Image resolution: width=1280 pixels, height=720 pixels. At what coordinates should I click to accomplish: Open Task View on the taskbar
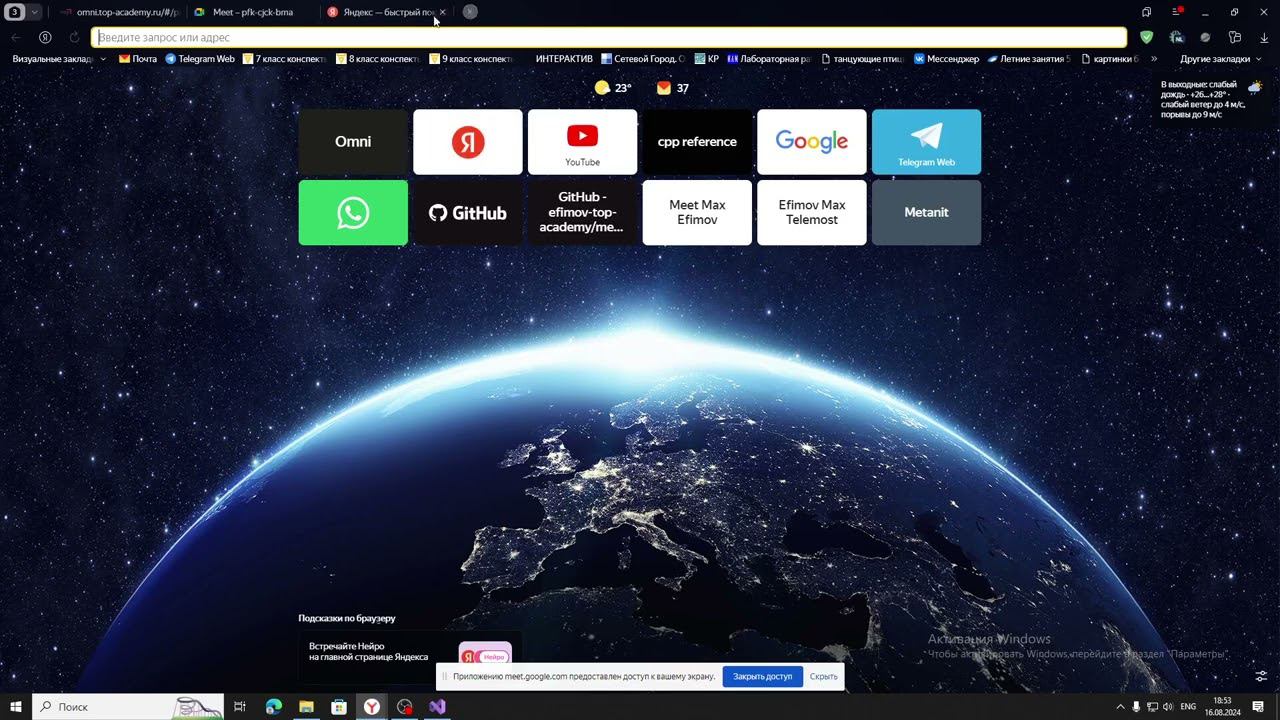tap(240, 707)
